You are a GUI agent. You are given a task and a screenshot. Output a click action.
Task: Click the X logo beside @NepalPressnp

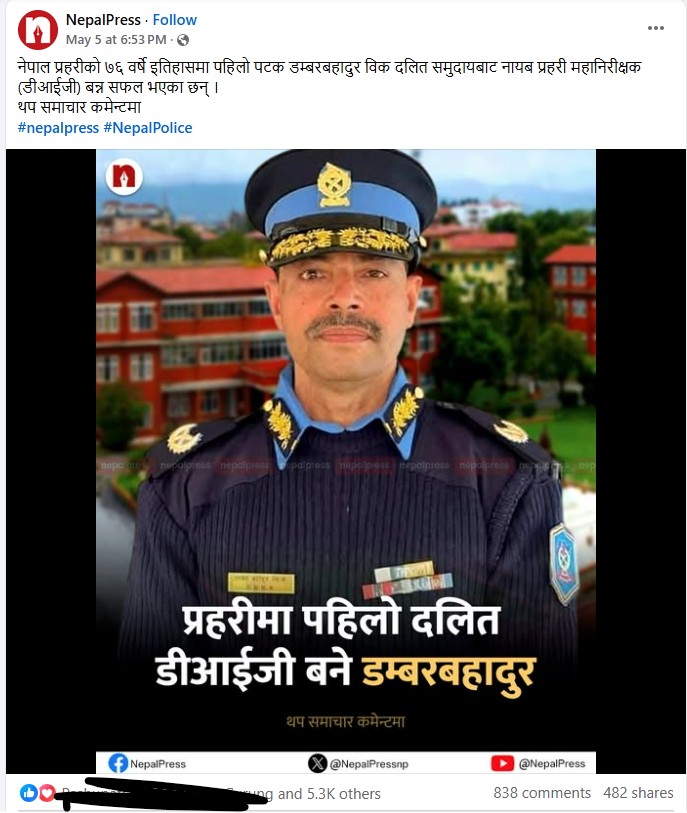pyautogui.click(x=317, y=763)
